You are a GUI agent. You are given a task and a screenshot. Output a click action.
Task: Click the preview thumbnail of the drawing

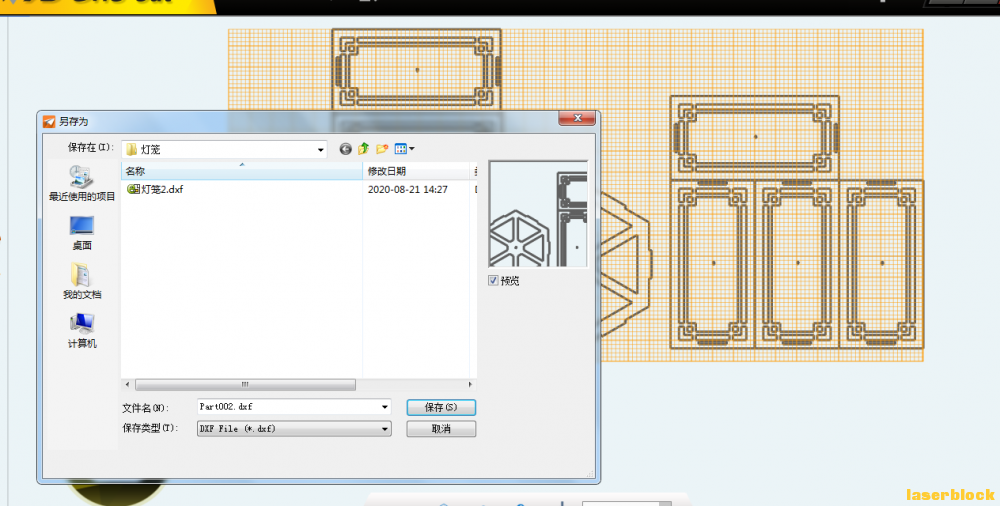pos(538,214)
